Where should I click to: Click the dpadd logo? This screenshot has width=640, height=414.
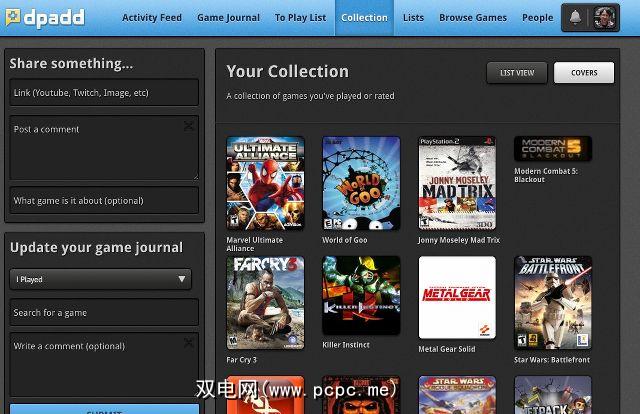[x=45, y=18]
